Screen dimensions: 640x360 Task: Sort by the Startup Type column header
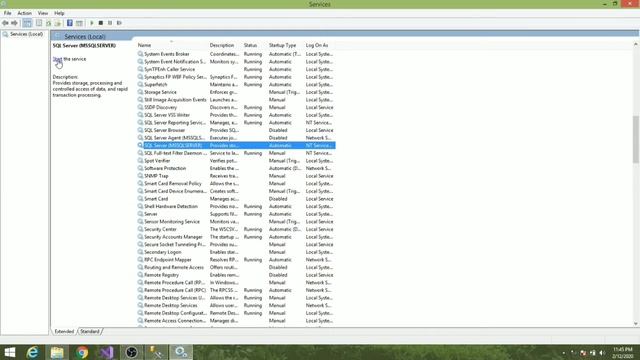pos(285,45)
